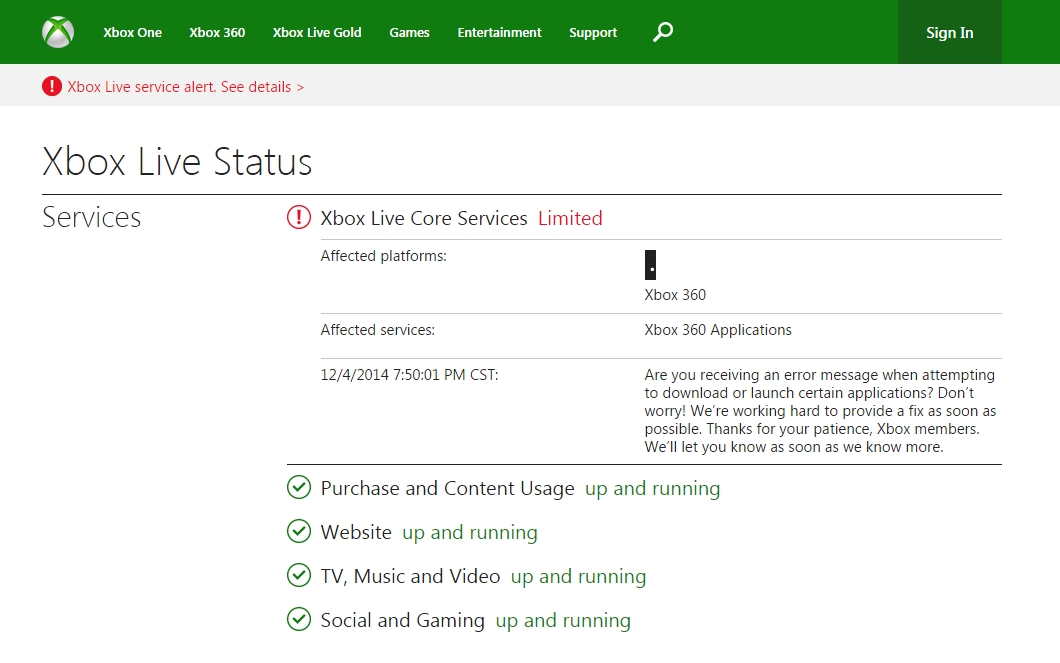Screen dimensions: 1060x663
Task: Click the 12/4/2014 7:50:01 PM CST timestamp
Action: pos(409,374)
